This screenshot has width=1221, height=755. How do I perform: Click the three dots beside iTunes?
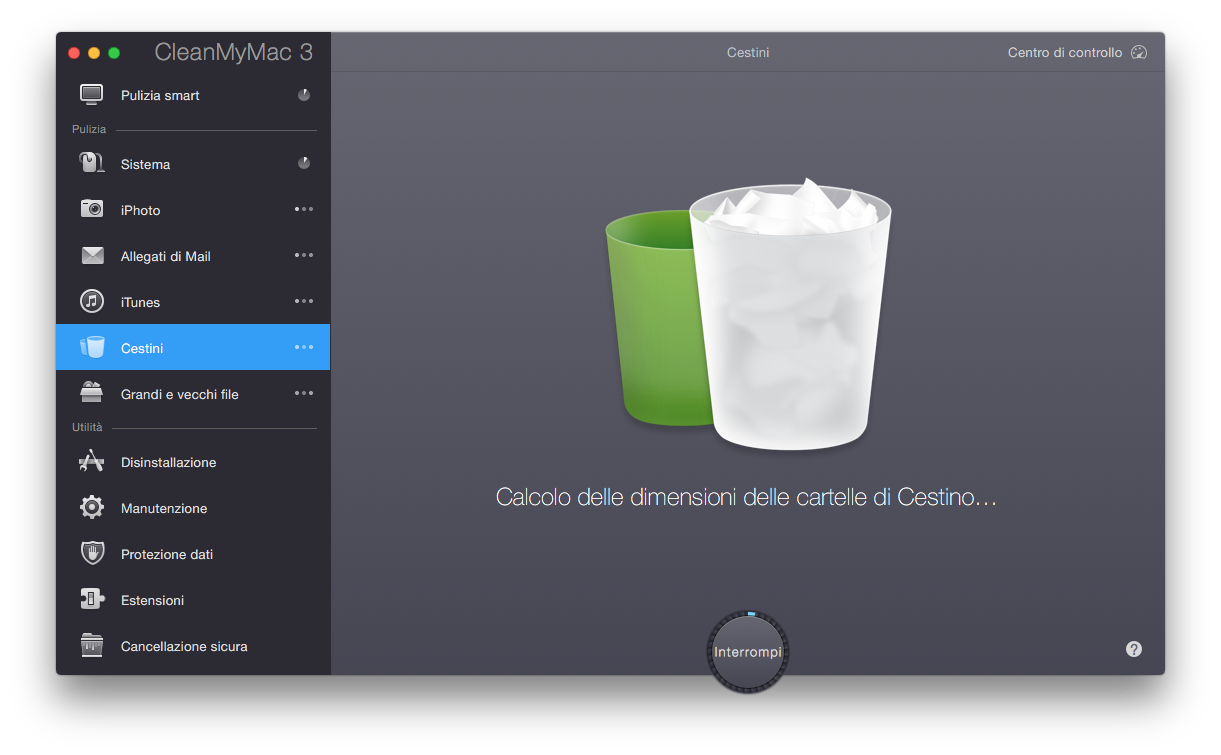[x=304, y=301]
